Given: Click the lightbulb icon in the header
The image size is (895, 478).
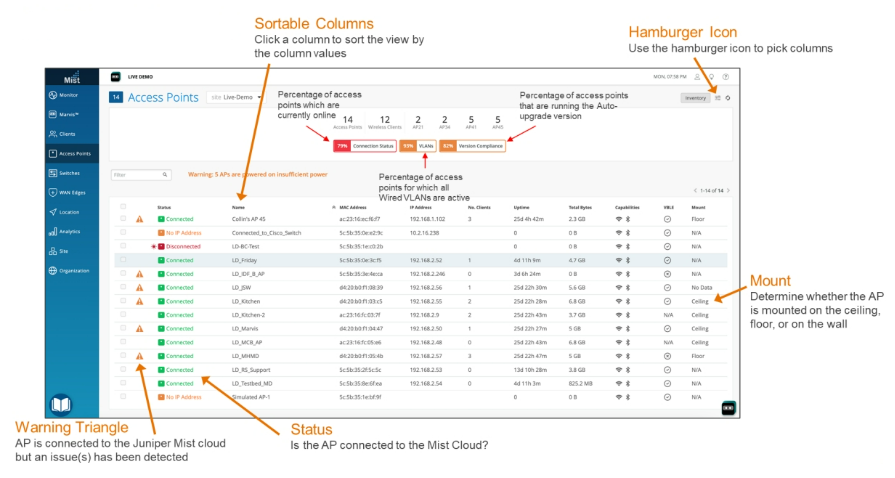Looking at the screenshot, I should tap(711, 77).
